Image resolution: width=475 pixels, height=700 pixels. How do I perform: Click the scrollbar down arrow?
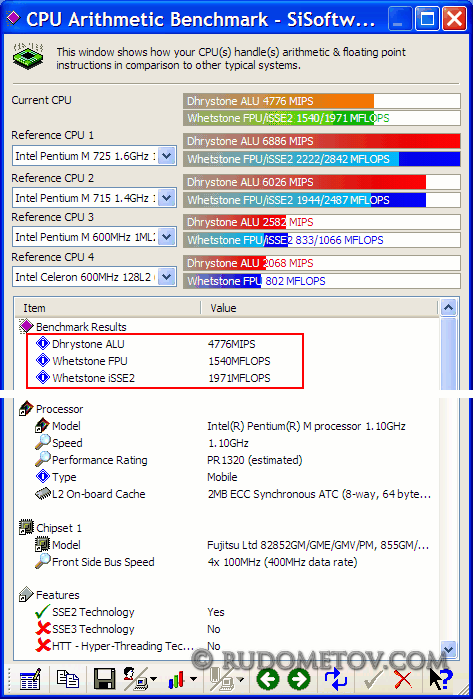[448, 649]
